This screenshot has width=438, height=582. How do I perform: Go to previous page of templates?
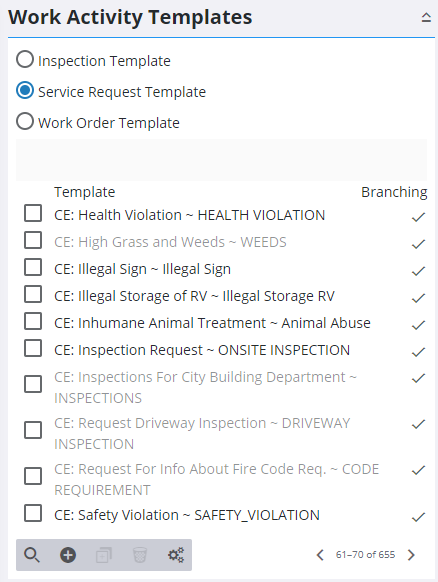click(x=320, y=555)
